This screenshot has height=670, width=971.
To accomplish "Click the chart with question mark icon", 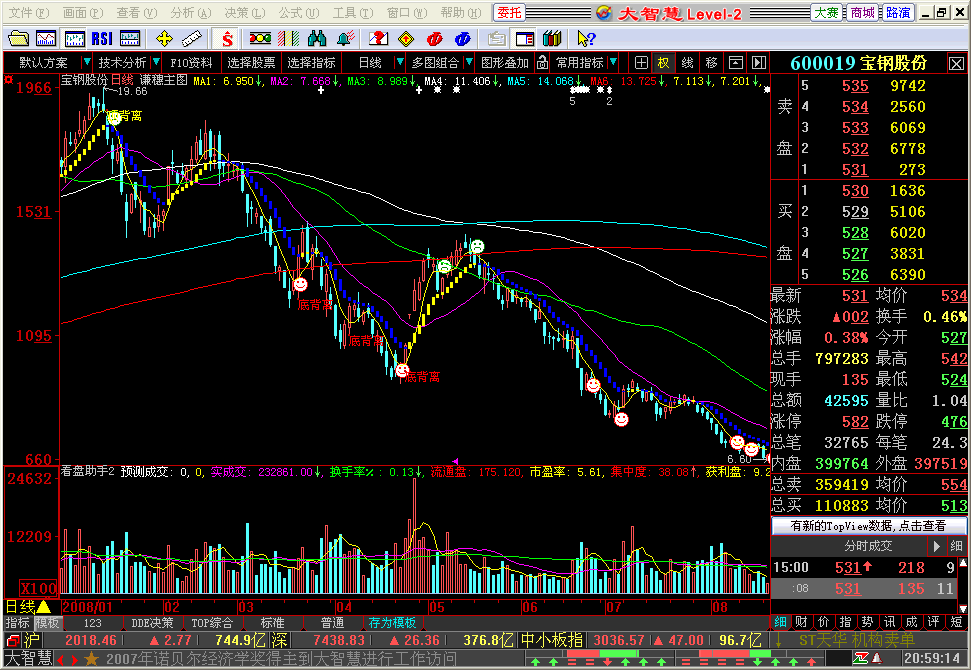I will click(x=378, y=39).
